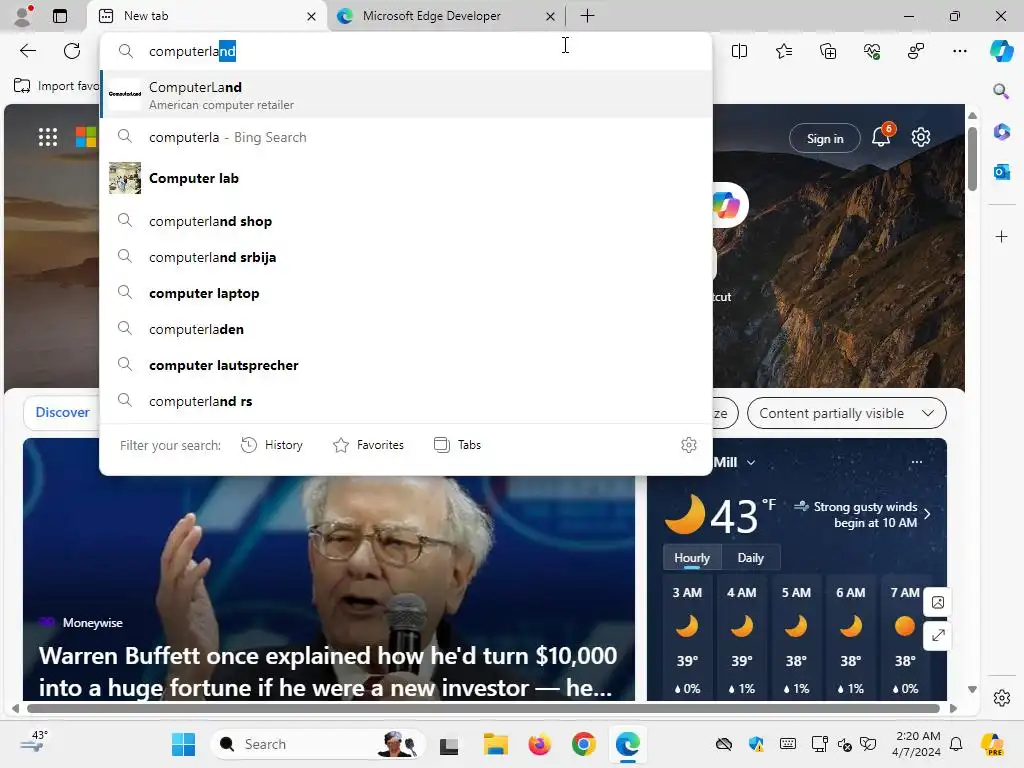Open the Discover feed tab
The image size is (1024, 768).
[62, 413]
